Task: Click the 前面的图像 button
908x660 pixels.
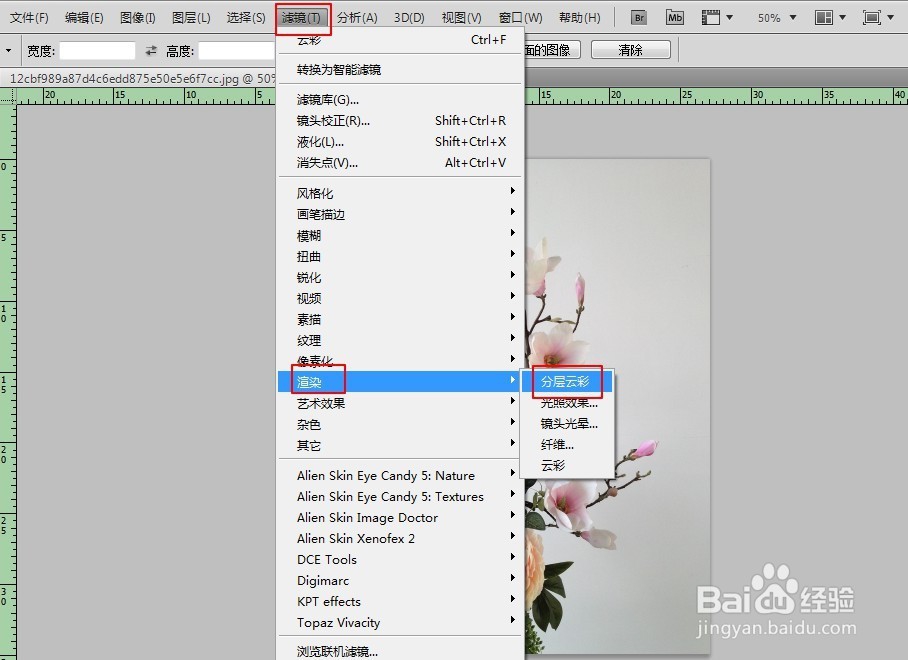Action: click(551, 50)
